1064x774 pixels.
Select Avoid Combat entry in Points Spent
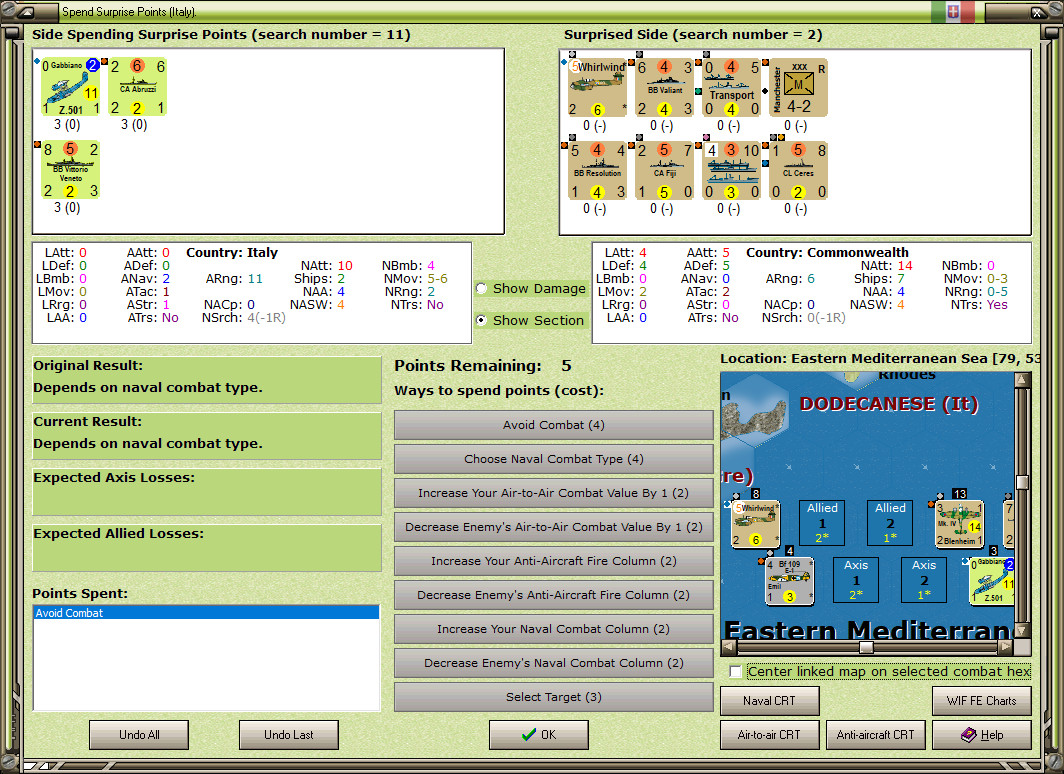[206, 613]
